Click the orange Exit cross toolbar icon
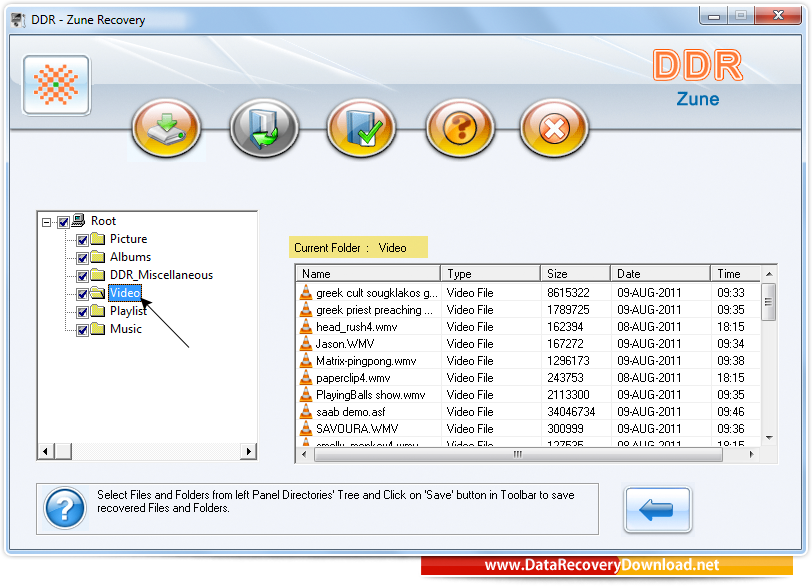This screenshot has height=586, width=812. click(x=554, y=128)
